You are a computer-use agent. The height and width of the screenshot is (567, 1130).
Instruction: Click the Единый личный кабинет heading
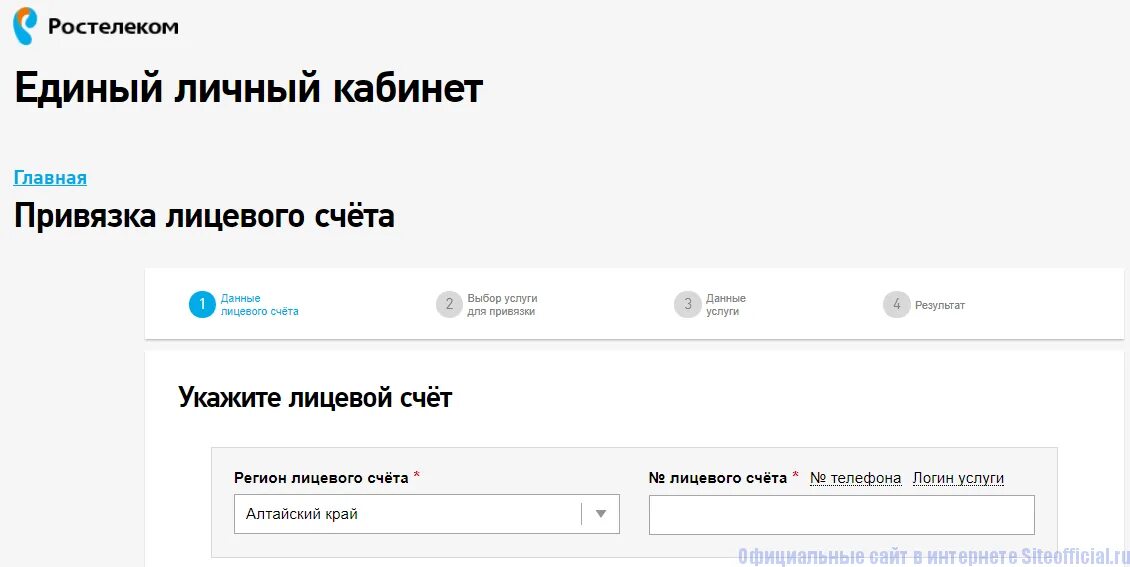tap(249, 89)
